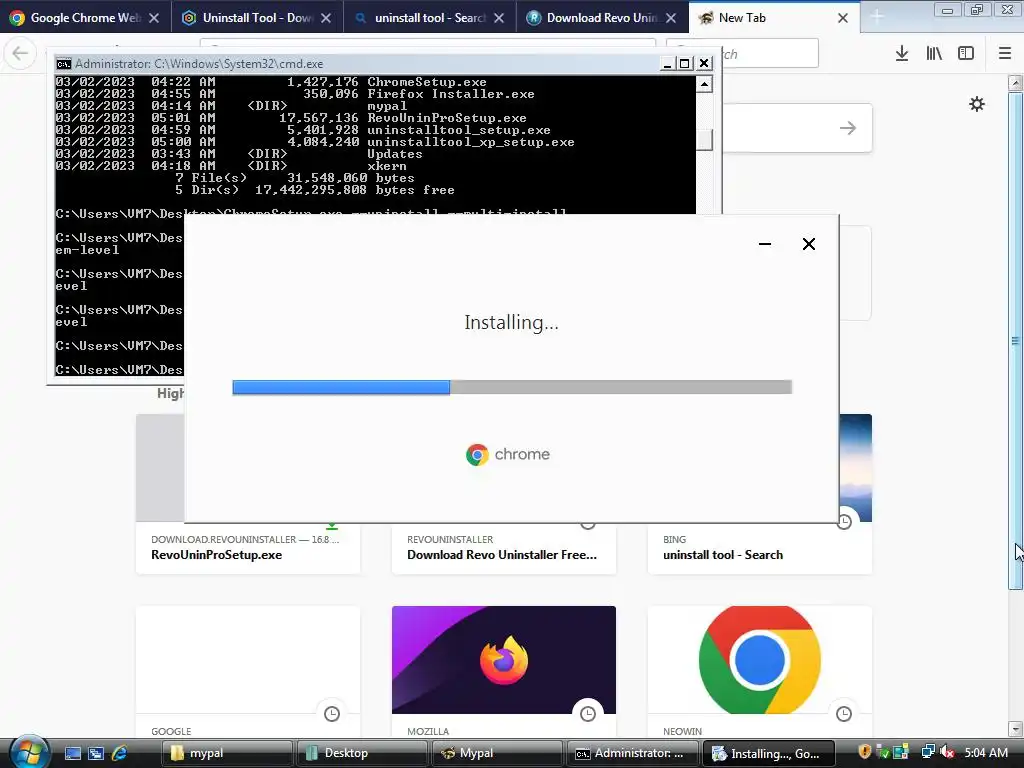The width and height of the screenshot is (1024, 768).
Task: Click the security shield tray icon
Action: (865, 752)
